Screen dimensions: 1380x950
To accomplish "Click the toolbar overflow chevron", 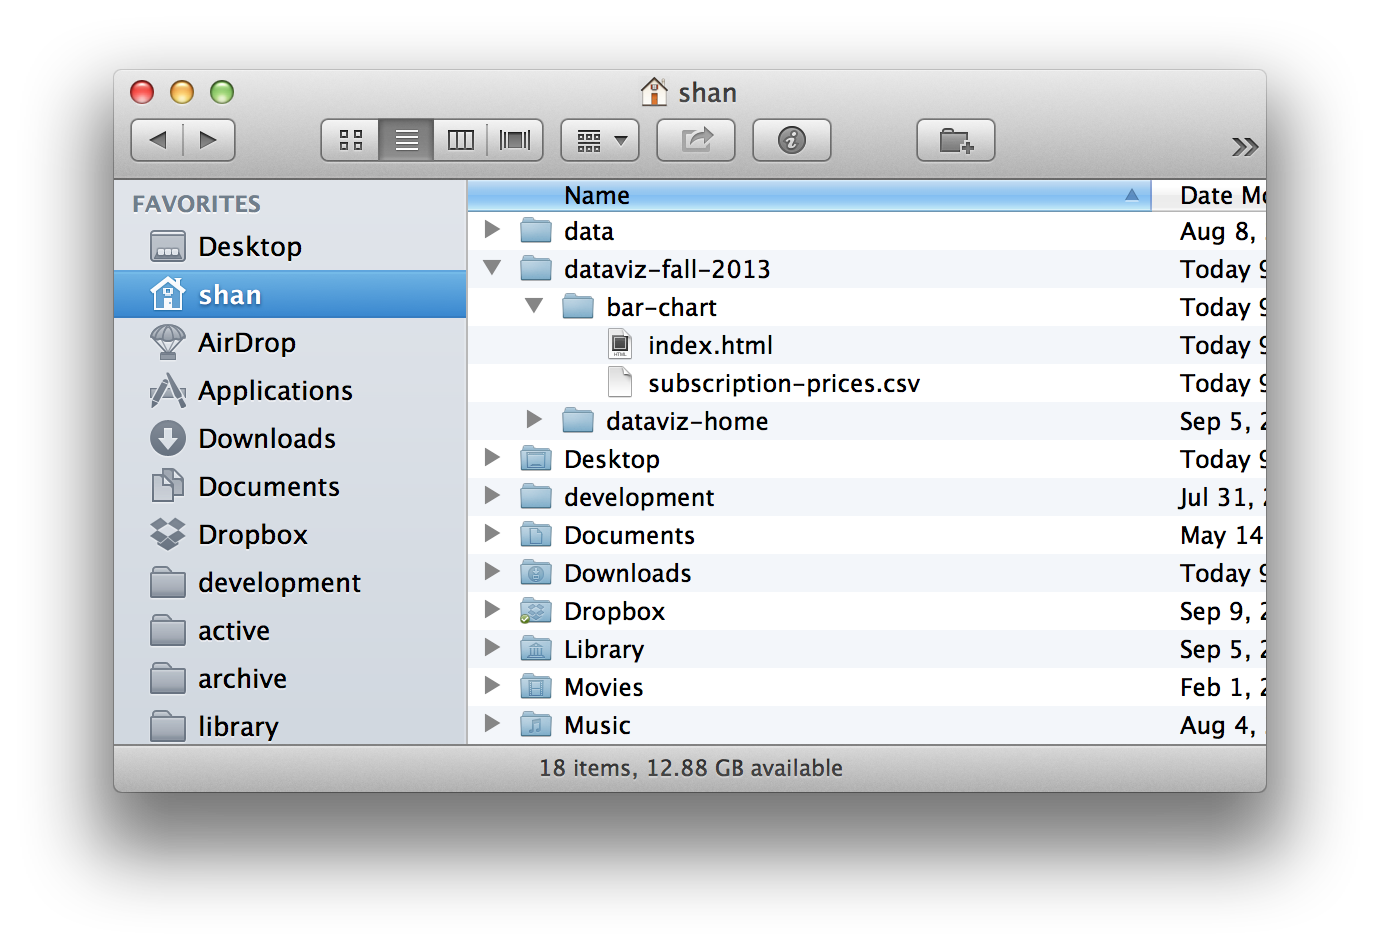I will point(1244,146).
